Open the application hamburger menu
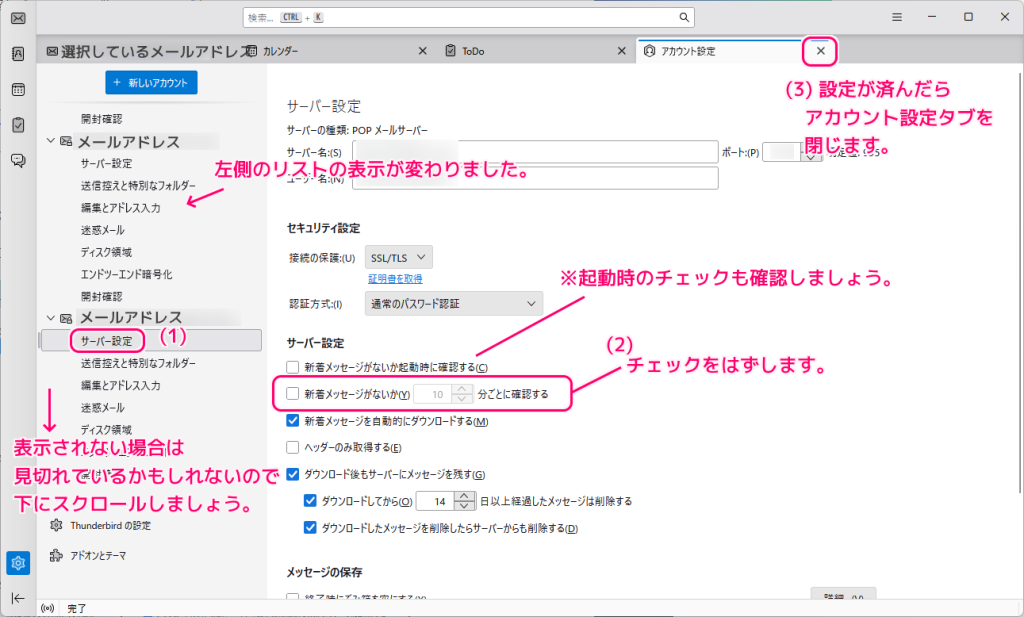The height and width of the screenshot is (617, 1024). tap(896, 17)
